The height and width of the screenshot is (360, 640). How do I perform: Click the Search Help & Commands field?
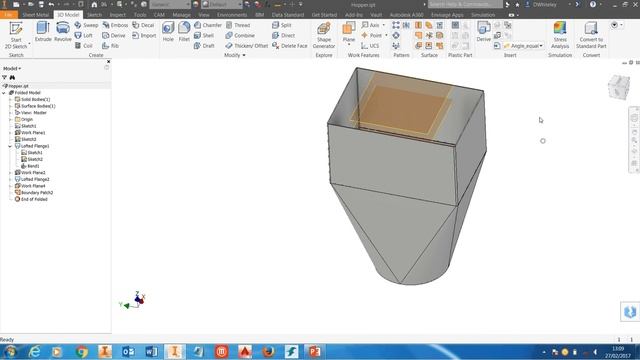(x=465, y=4)
